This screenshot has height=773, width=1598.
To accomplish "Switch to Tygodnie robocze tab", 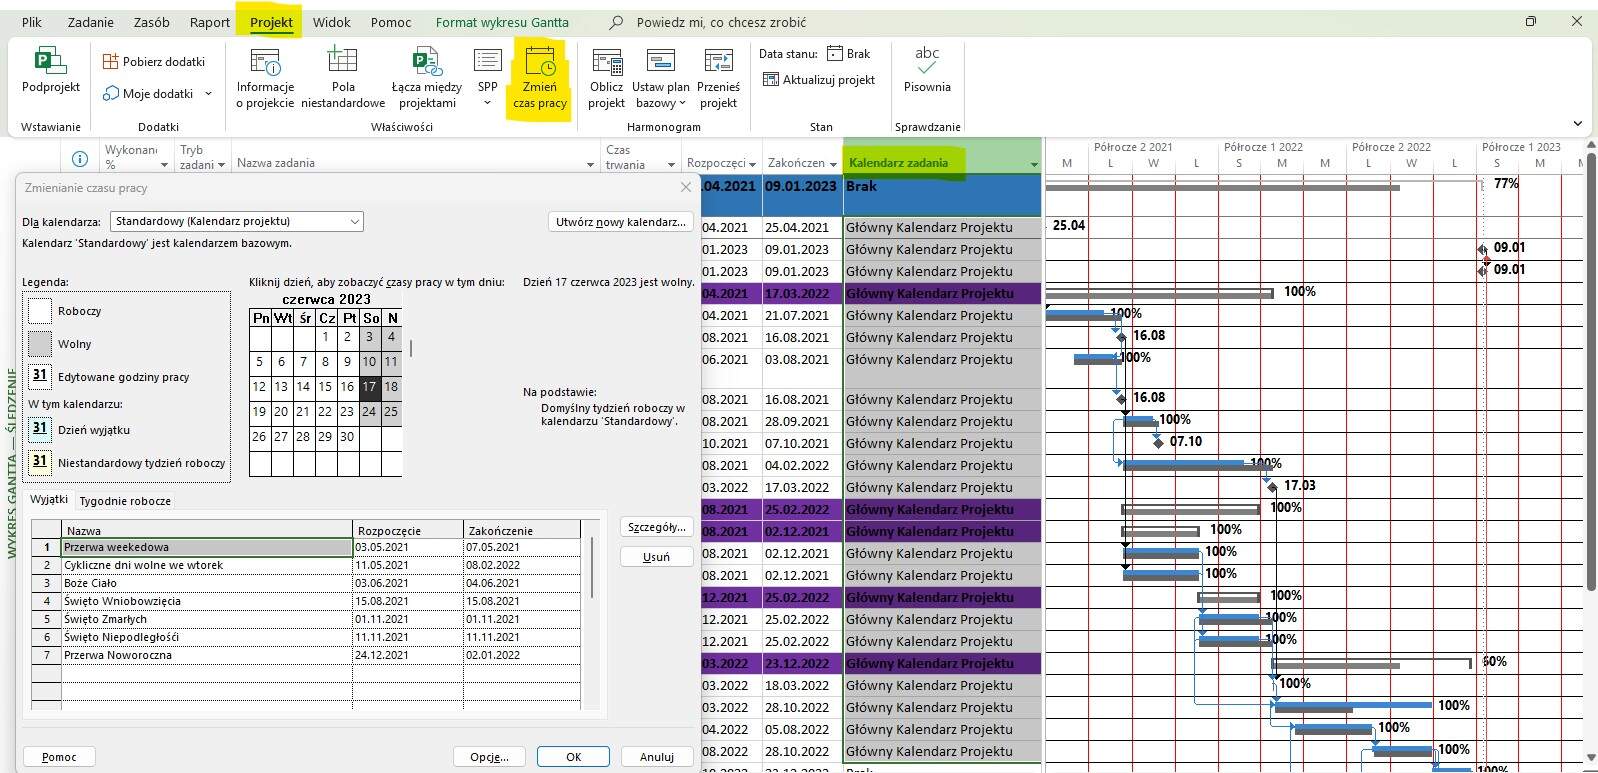I will point(125,501).
